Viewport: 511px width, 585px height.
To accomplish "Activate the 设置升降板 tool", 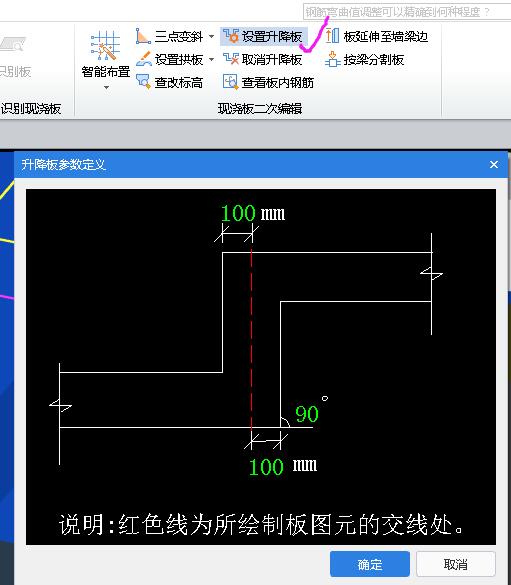I will point(263,37).
